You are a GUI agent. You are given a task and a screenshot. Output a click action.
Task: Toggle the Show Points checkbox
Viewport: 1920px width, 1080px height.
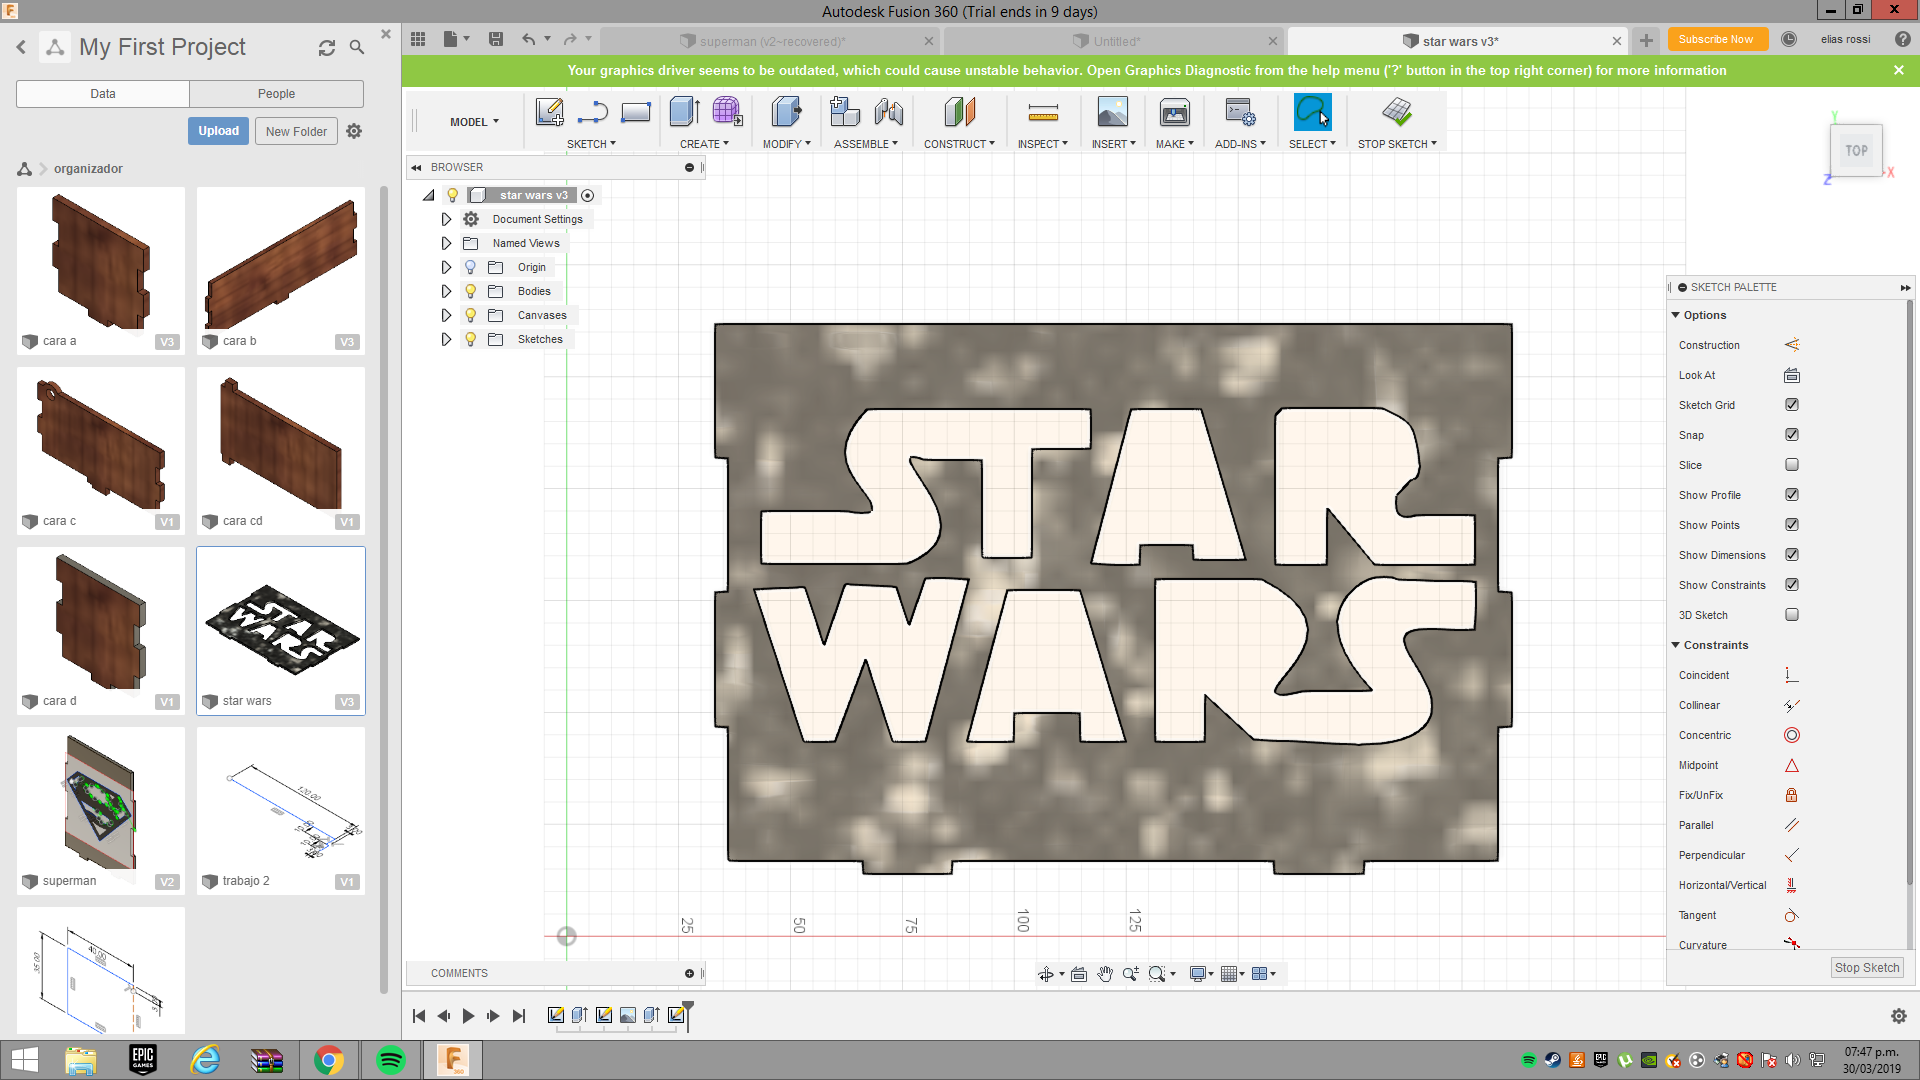(x=1791, y=525)
